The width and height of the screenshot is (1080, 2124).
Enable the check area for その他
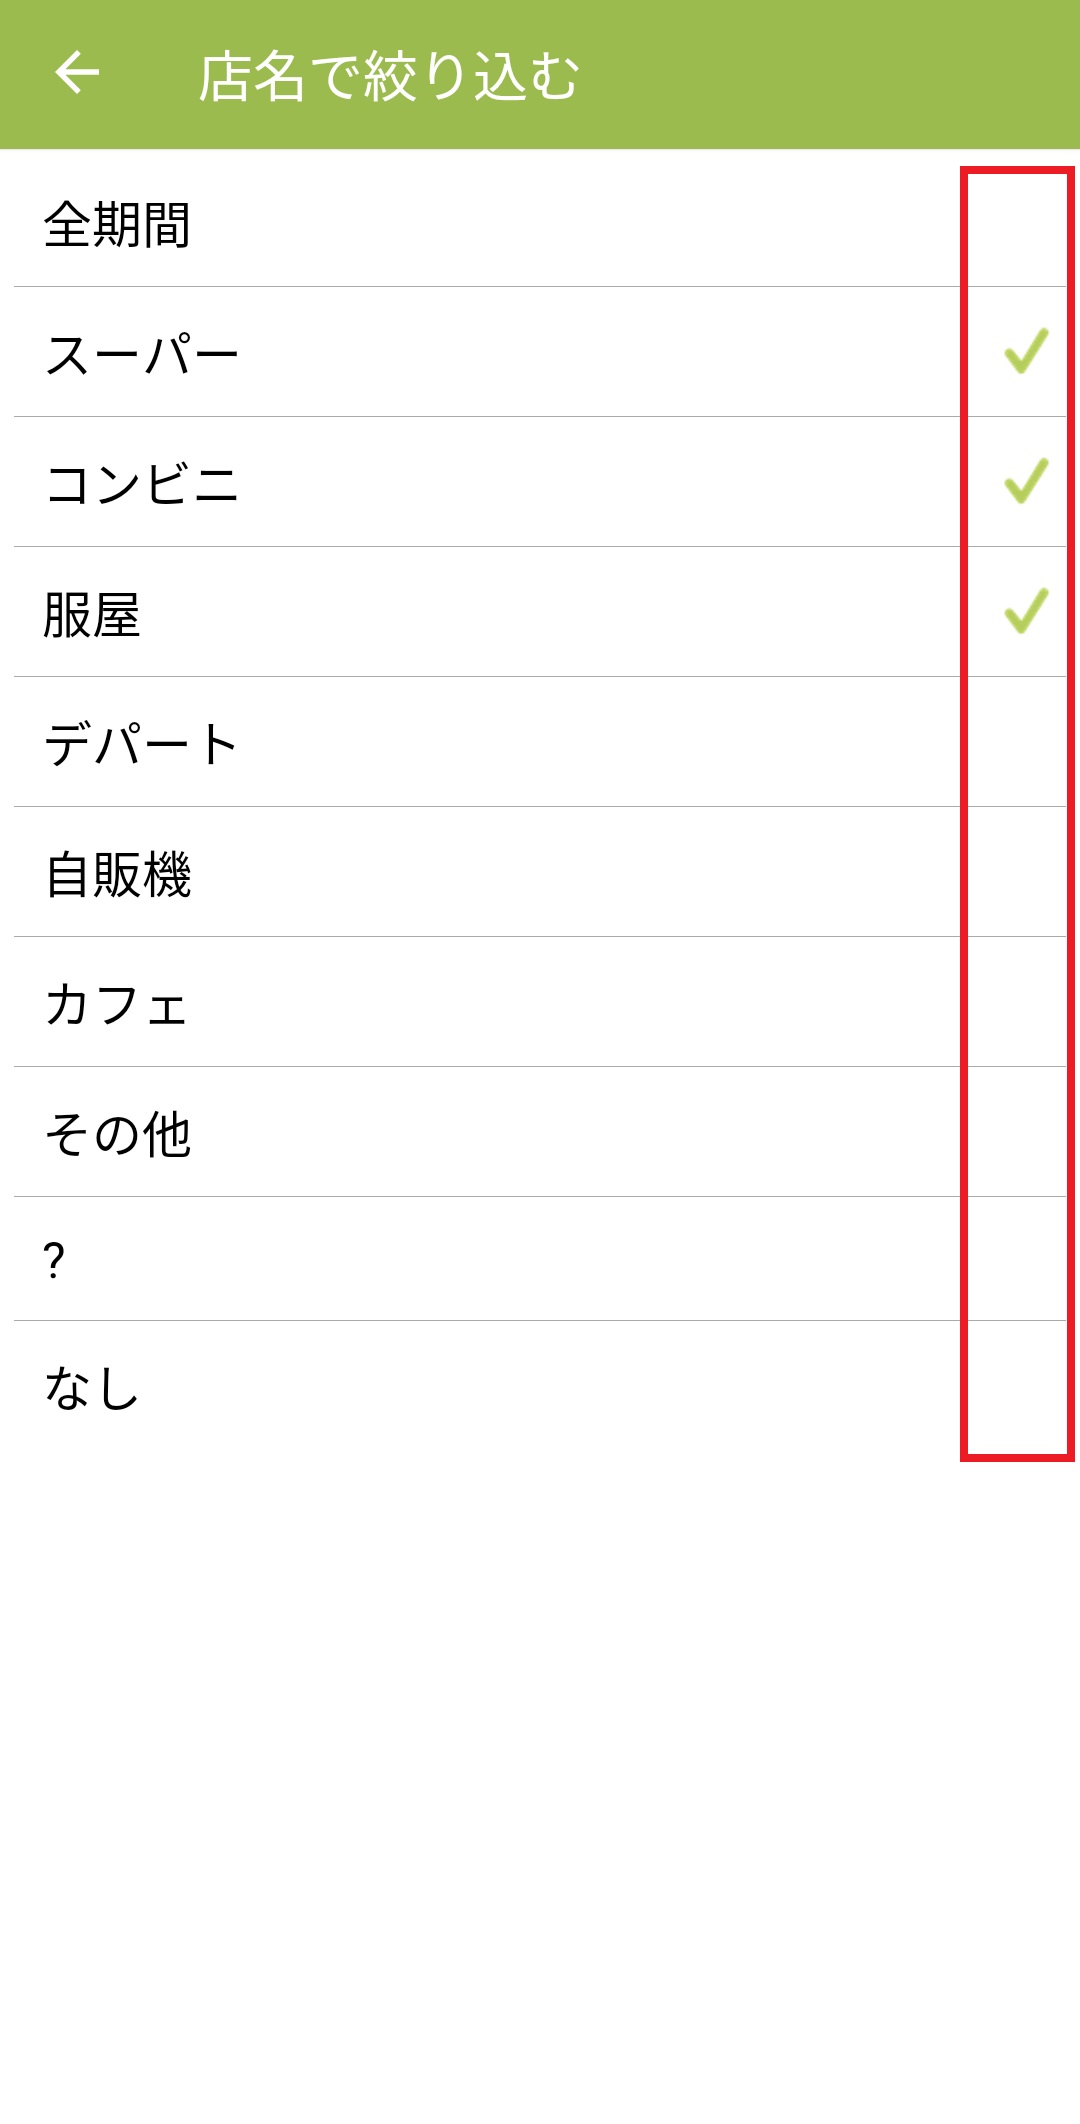point(1026,1132)
